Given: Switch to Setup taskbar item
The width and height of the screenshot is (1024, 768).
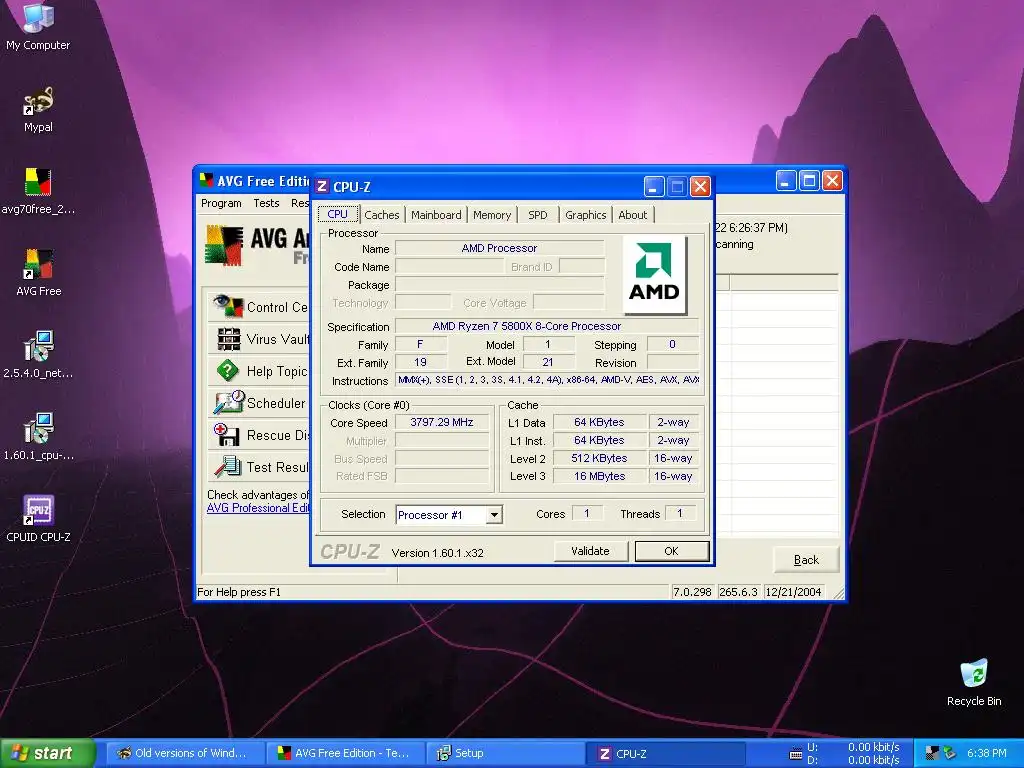Looking at the screenshot, I should pyautogui.click(x=507, y=754).
